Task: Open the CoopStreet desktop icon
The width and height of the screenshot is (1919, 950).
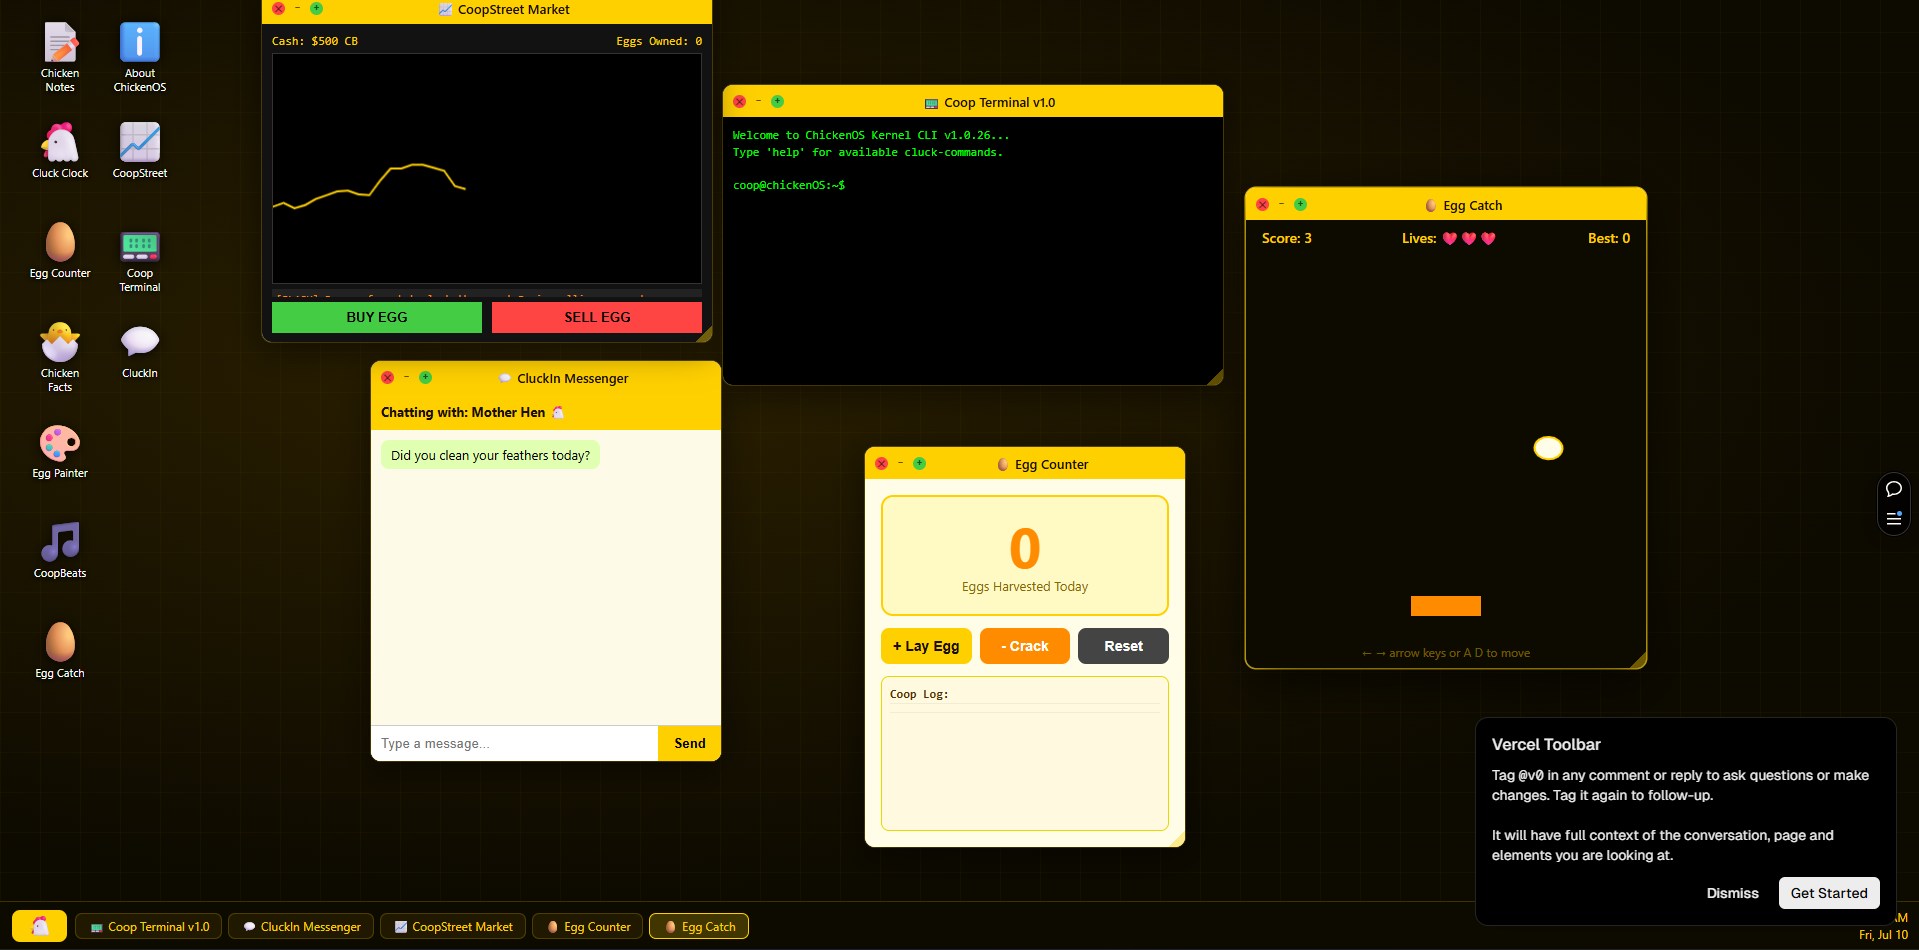Action: (140, 150)
